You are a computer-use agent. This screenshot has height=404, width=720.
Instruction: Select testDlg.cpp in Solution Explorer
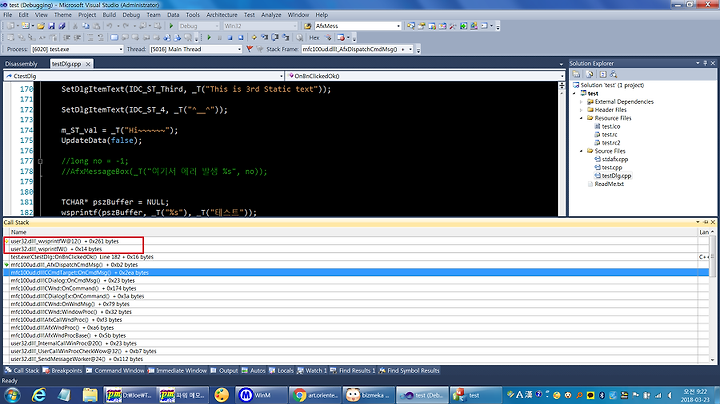click(x=616, y=176)
